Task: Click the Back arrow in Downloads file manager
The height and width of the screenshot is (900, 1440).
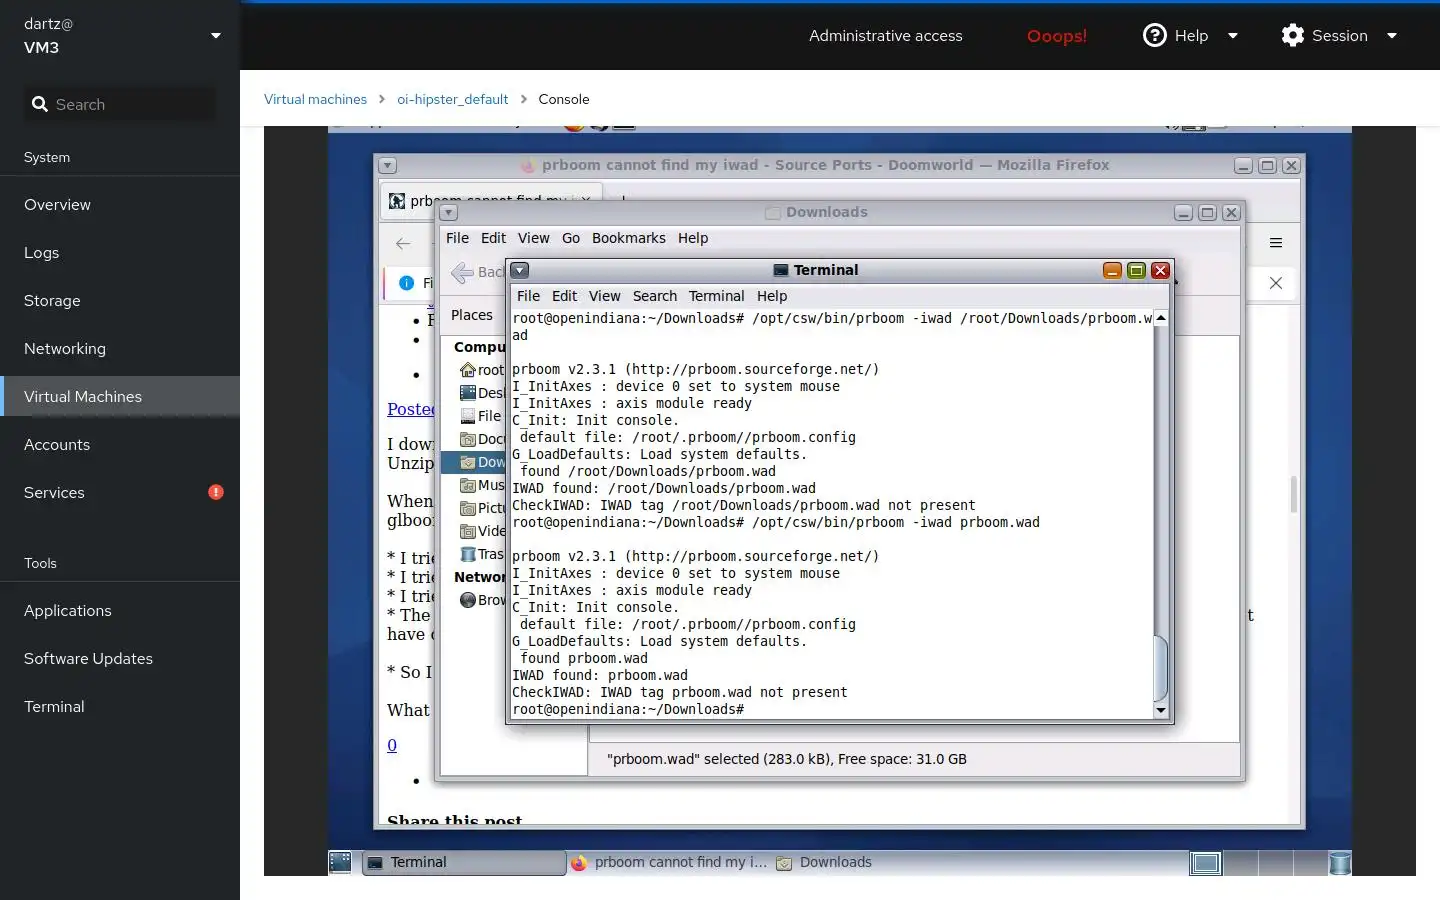Action: coord(462,272)
